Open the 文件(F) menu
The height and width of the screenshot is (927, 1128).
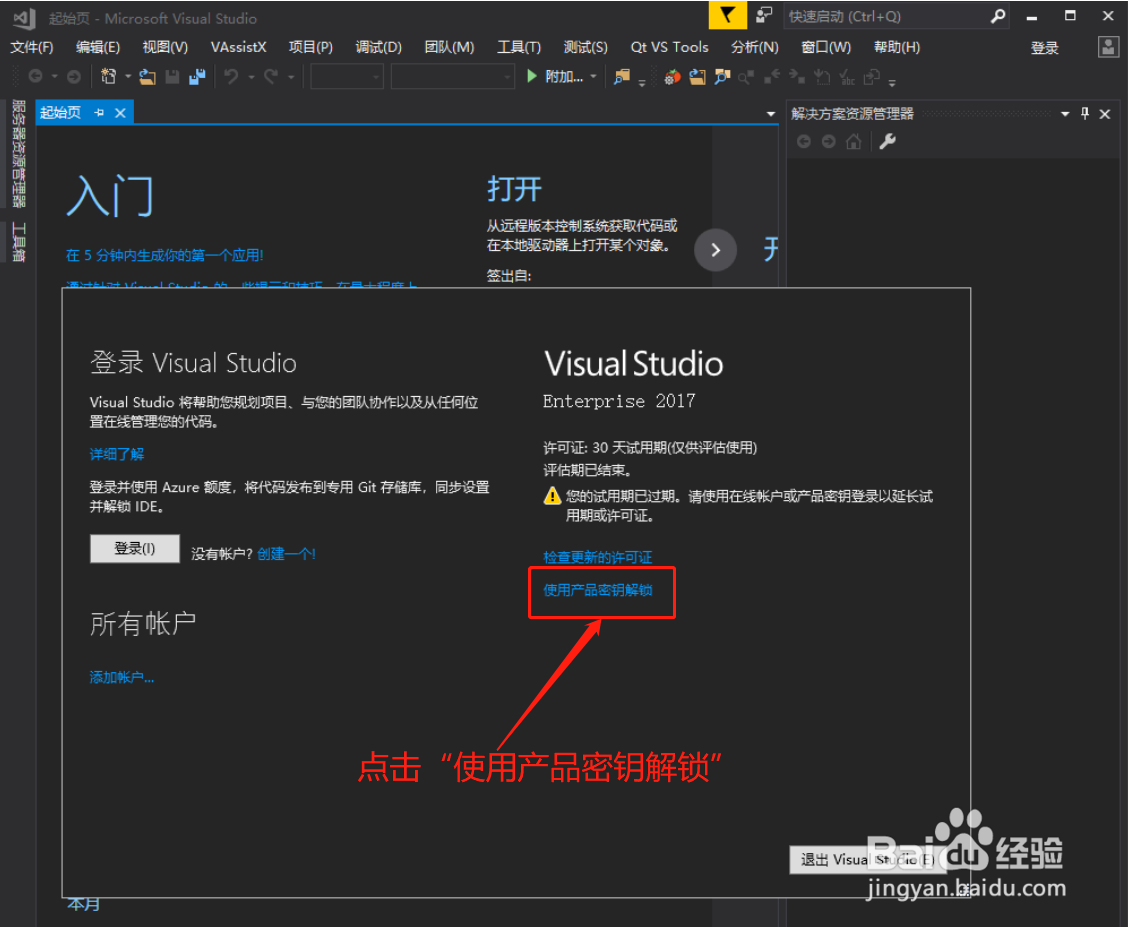pos(32,47)
